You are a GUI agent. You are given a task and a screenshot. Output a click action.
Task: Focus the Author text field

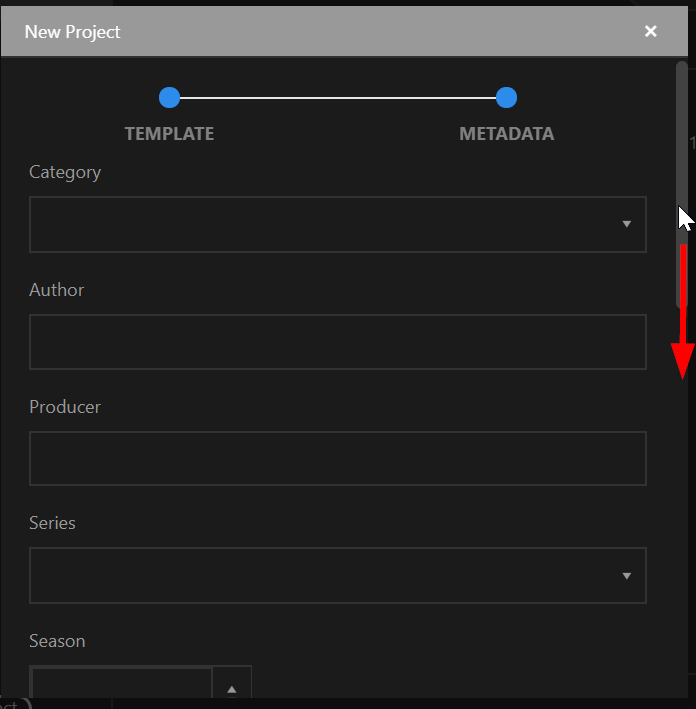click(338, 342)
